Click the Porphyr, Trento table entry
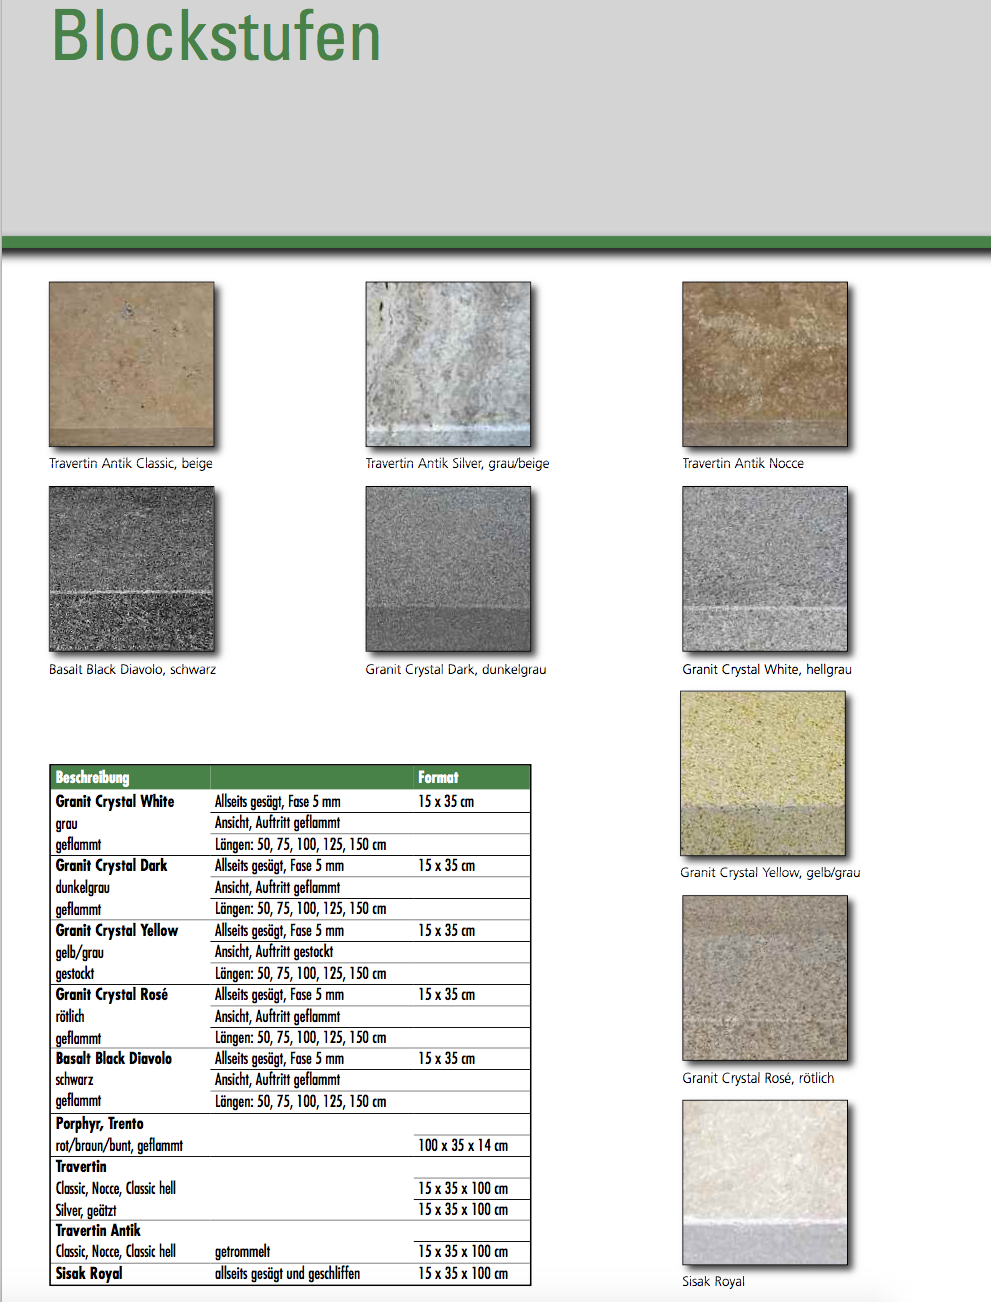The image size is (991, 1302). (x=99, y=1124)
